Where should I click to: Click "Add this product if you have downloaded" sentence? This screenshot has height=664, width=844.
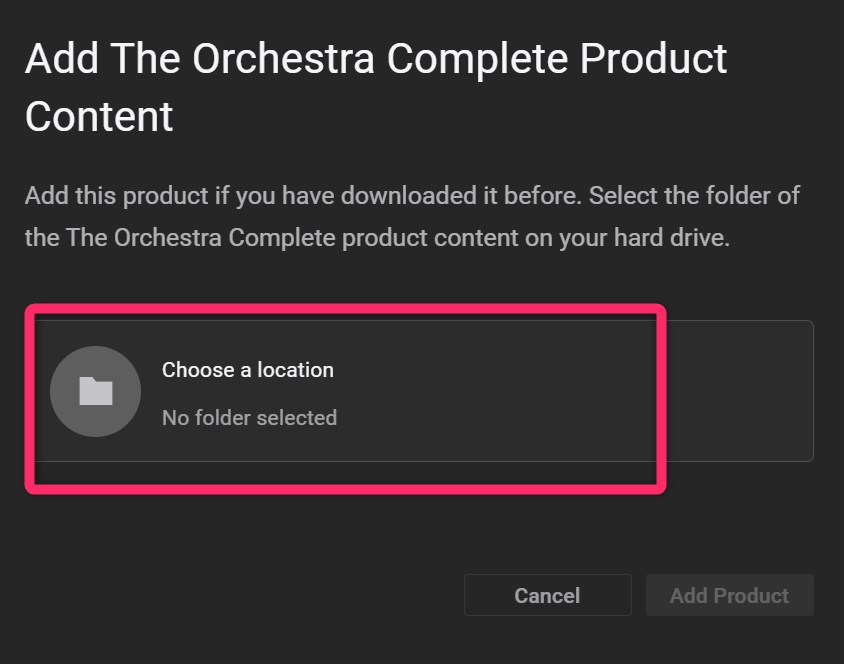[300, 195]
